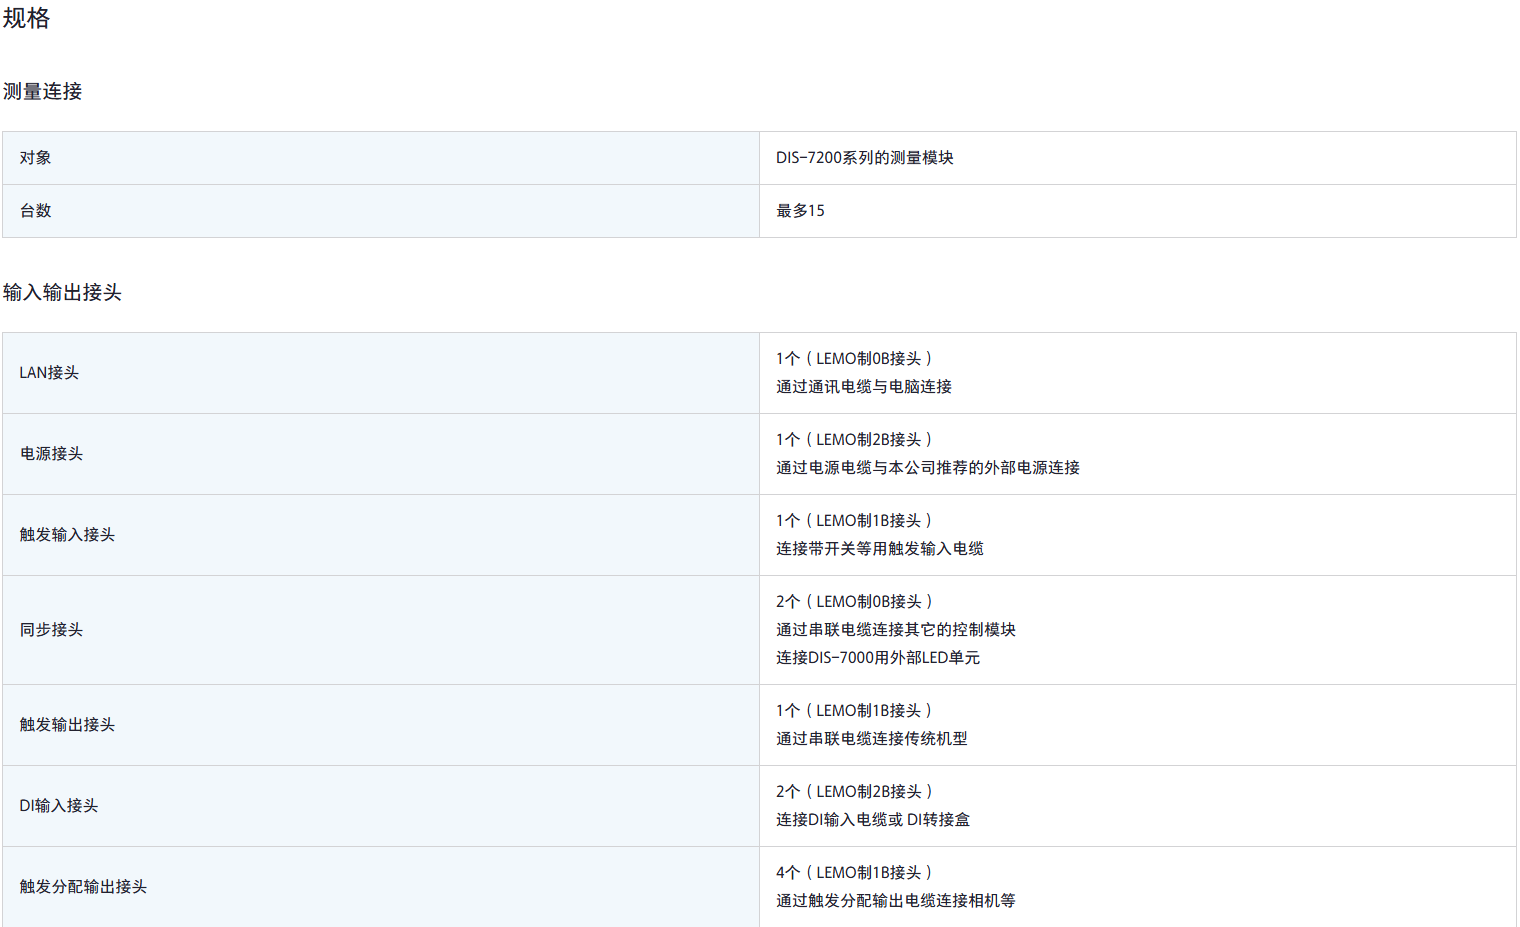Select 连接DI输入电缆或 DI转接盒 text
This screenshot has width=1520, height=927.
(x=873, y=820)
